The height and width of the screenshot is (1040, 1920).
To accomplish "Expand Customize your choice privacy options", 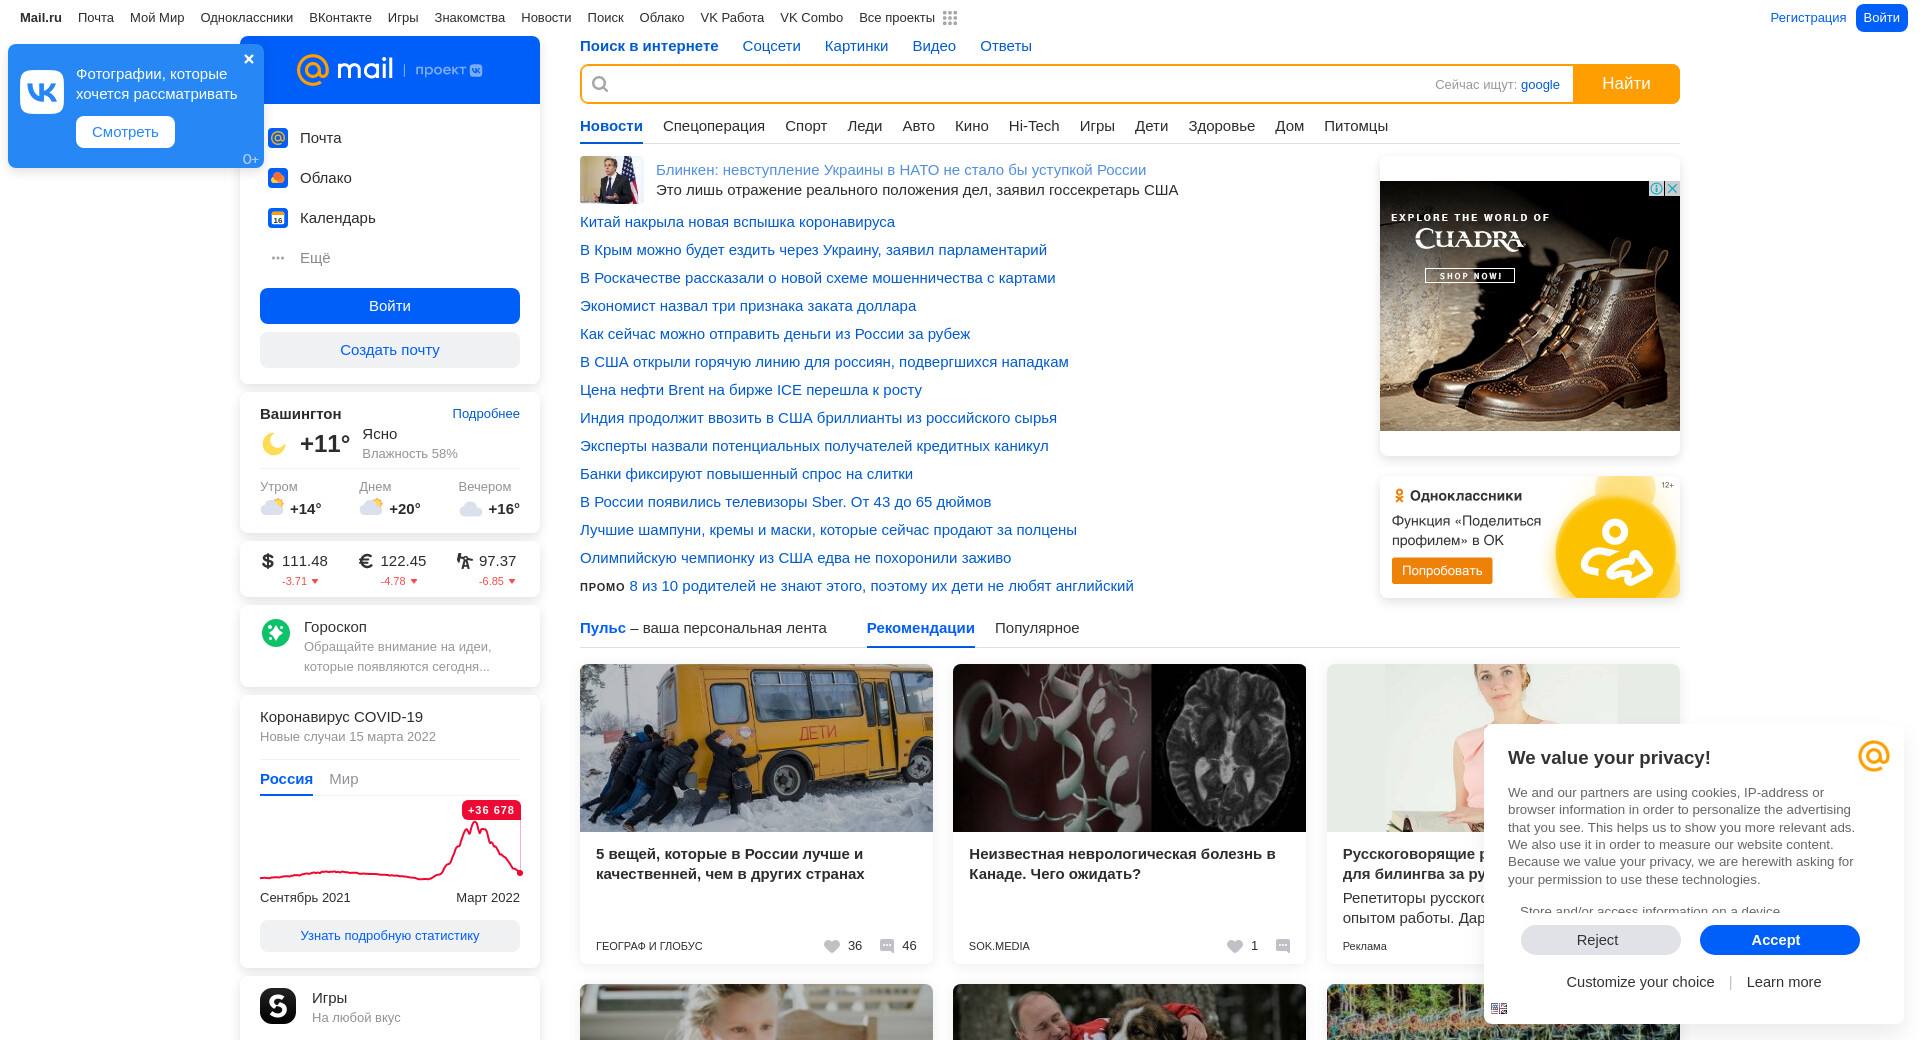I will 1640,982.
